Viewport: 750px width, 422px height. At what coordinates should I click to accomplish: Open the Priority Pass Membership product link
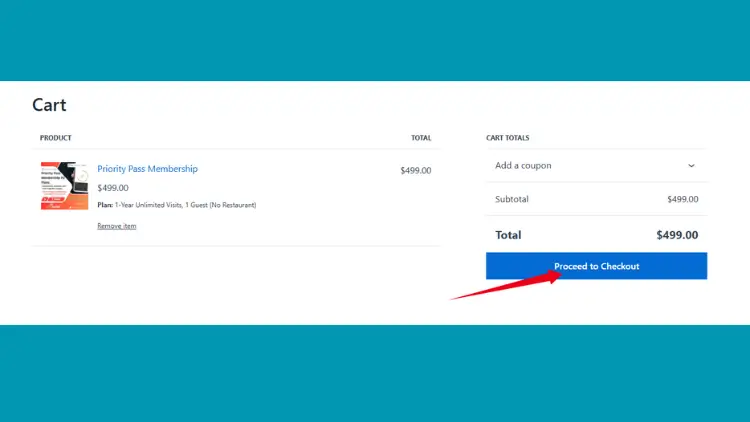[x=147, y=169]
